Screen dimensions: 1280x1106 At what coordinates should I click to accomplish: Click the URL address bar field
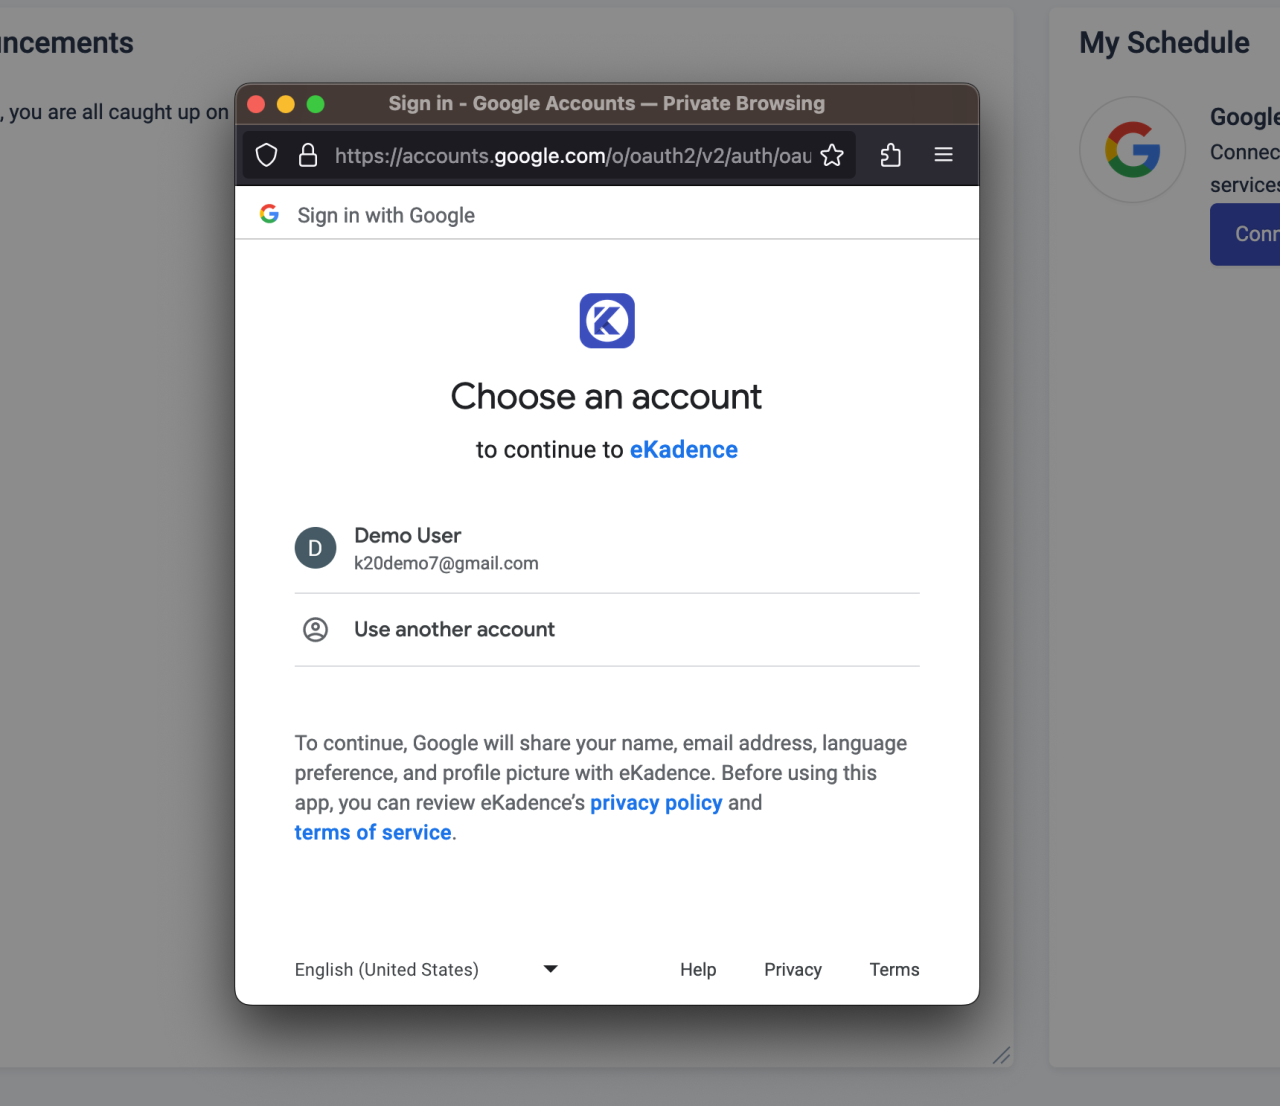(572, 155)
